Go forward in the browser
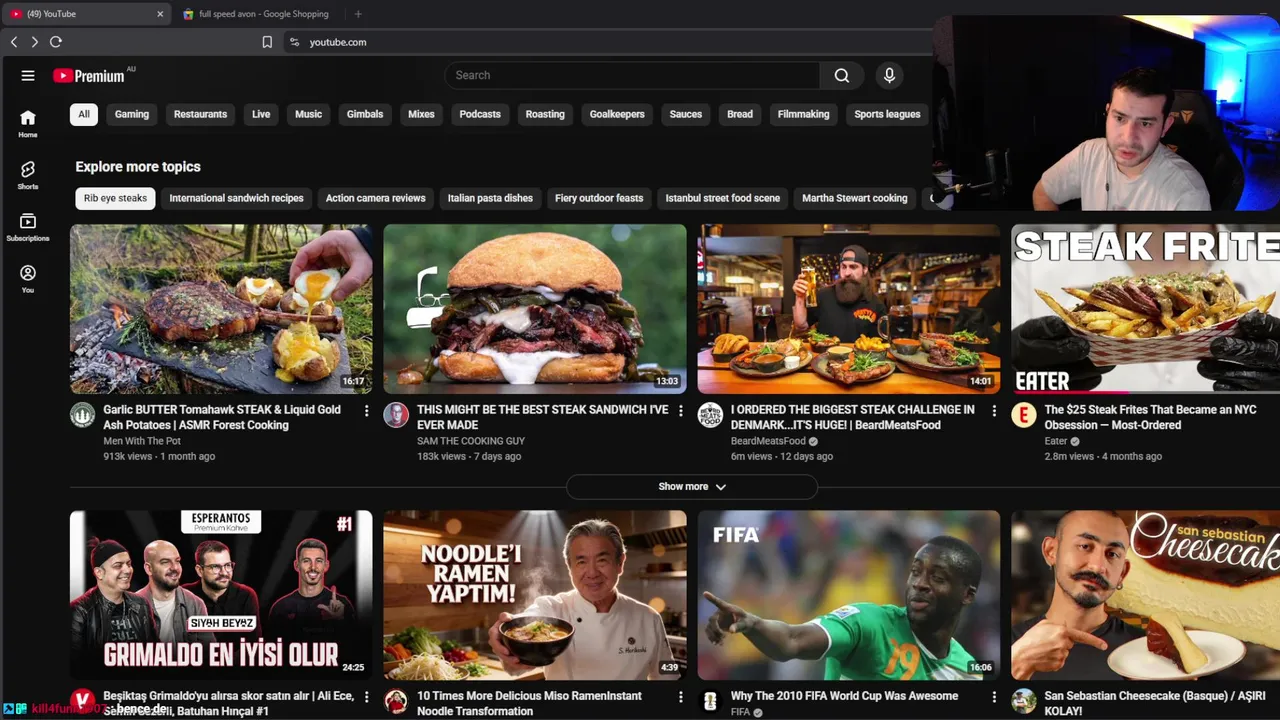 click(x=34, y=42)
